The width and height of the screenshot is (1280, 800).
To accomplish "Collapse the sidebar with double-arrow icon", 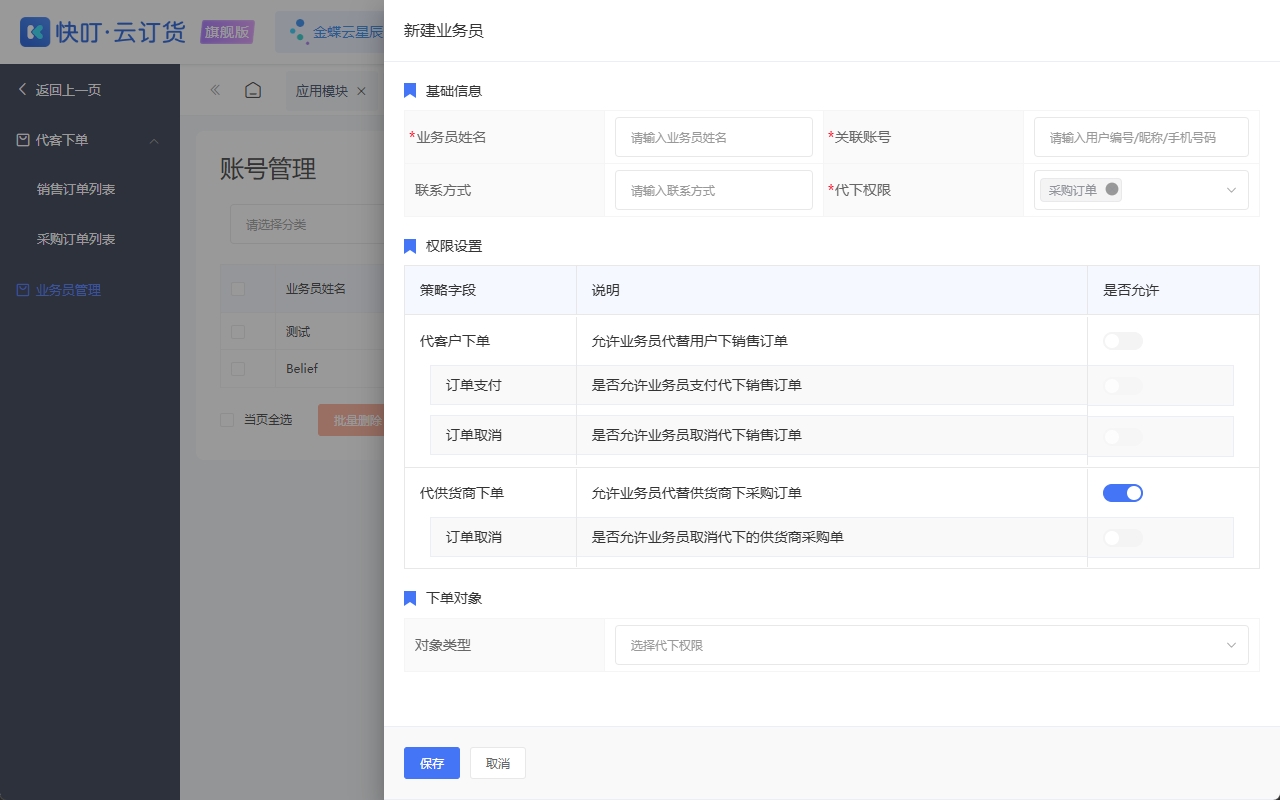I will 215,90.
